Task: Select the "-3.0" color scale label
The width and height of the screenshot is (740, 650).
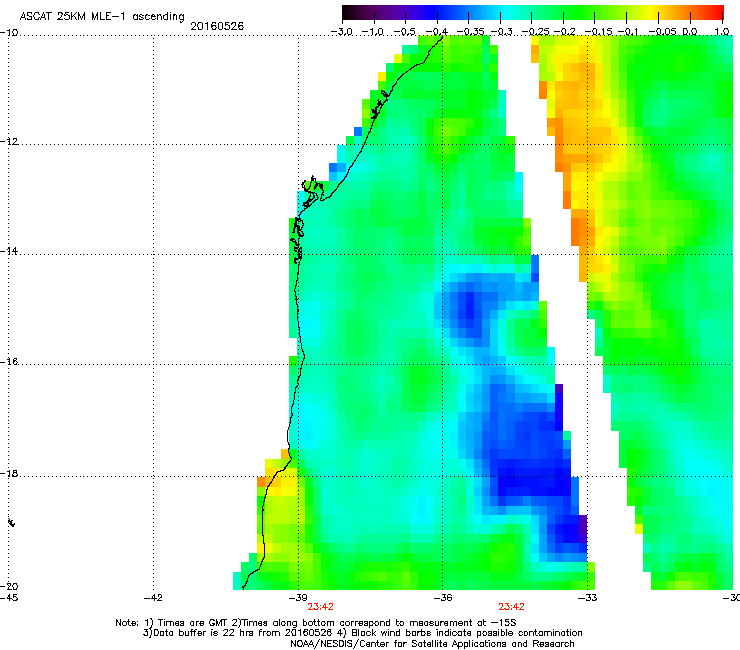Action: coord(341,32)
